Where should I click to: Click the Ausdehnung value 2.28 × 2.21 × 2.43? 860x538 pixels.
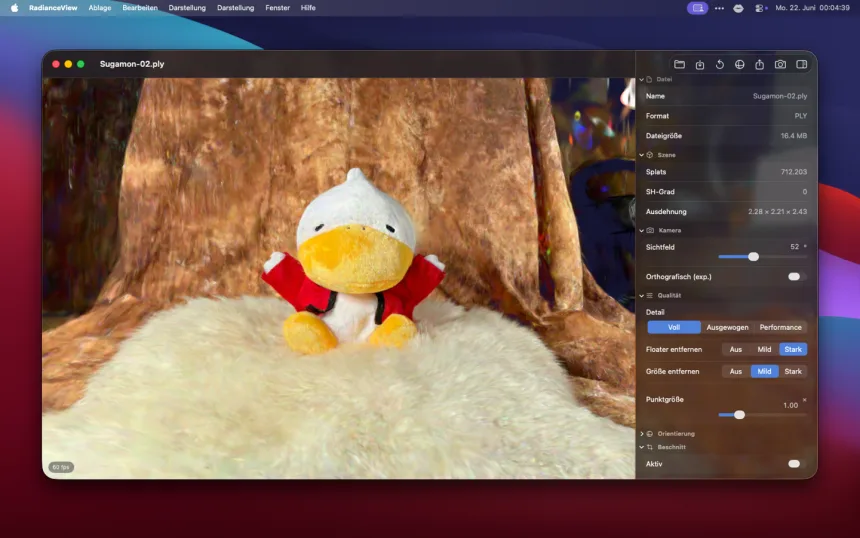777,212
